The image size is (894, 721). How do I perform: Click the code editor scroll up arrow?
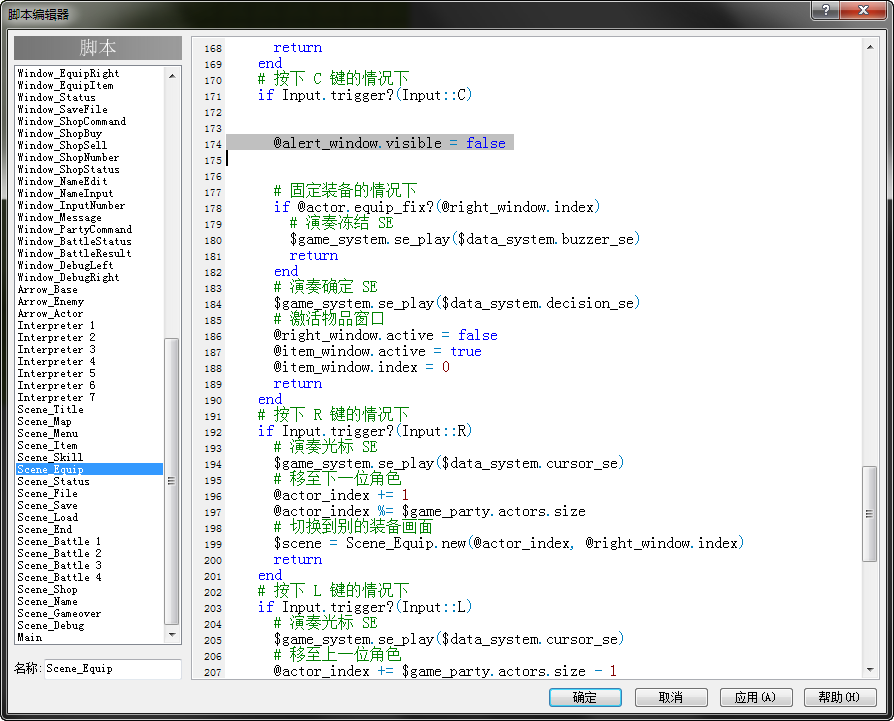click(x=869, y=47)
